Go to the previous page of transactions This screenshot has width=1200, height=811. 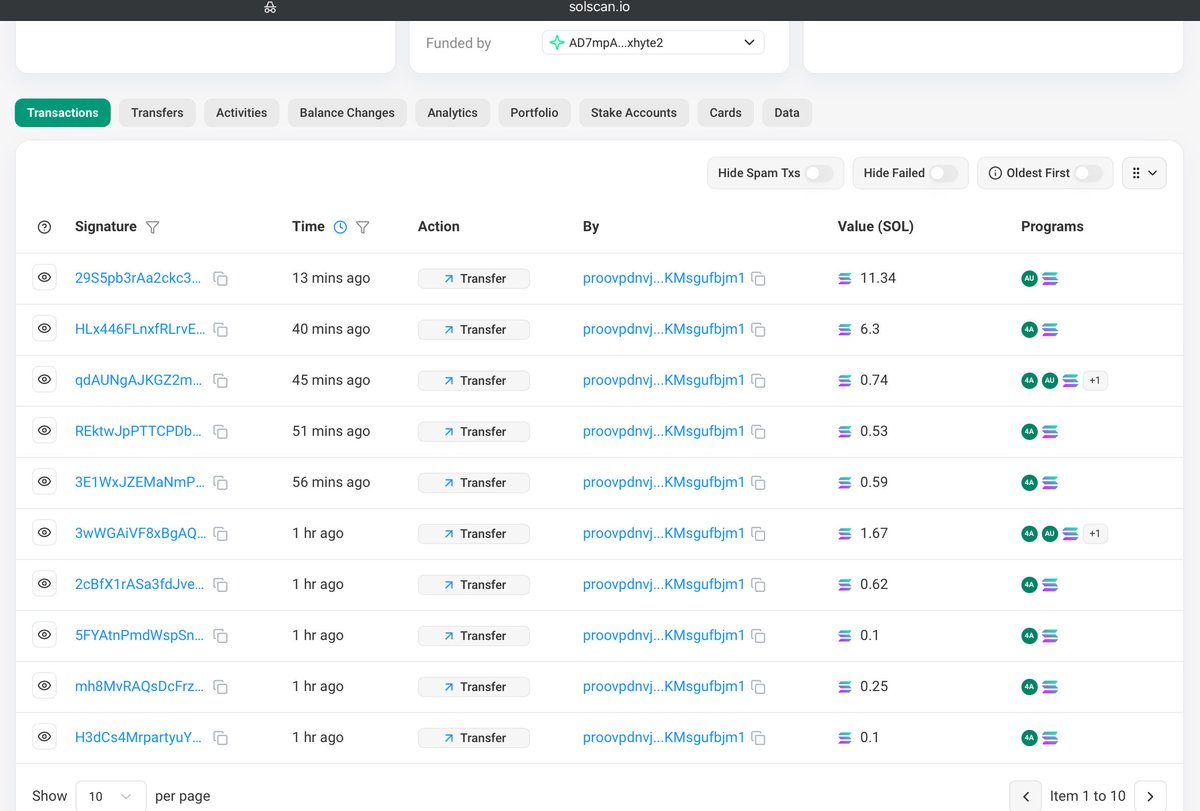click(1025, 796)
